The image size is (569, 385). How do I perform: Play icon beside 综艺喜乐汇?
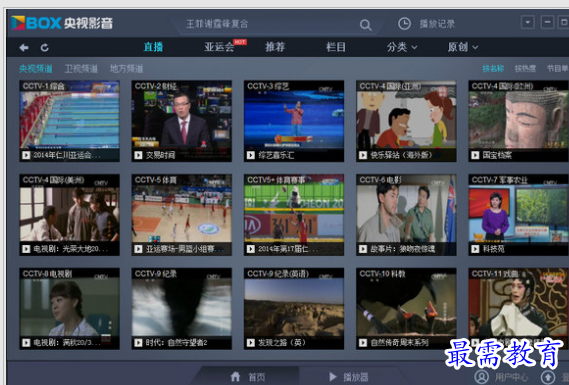251,155
